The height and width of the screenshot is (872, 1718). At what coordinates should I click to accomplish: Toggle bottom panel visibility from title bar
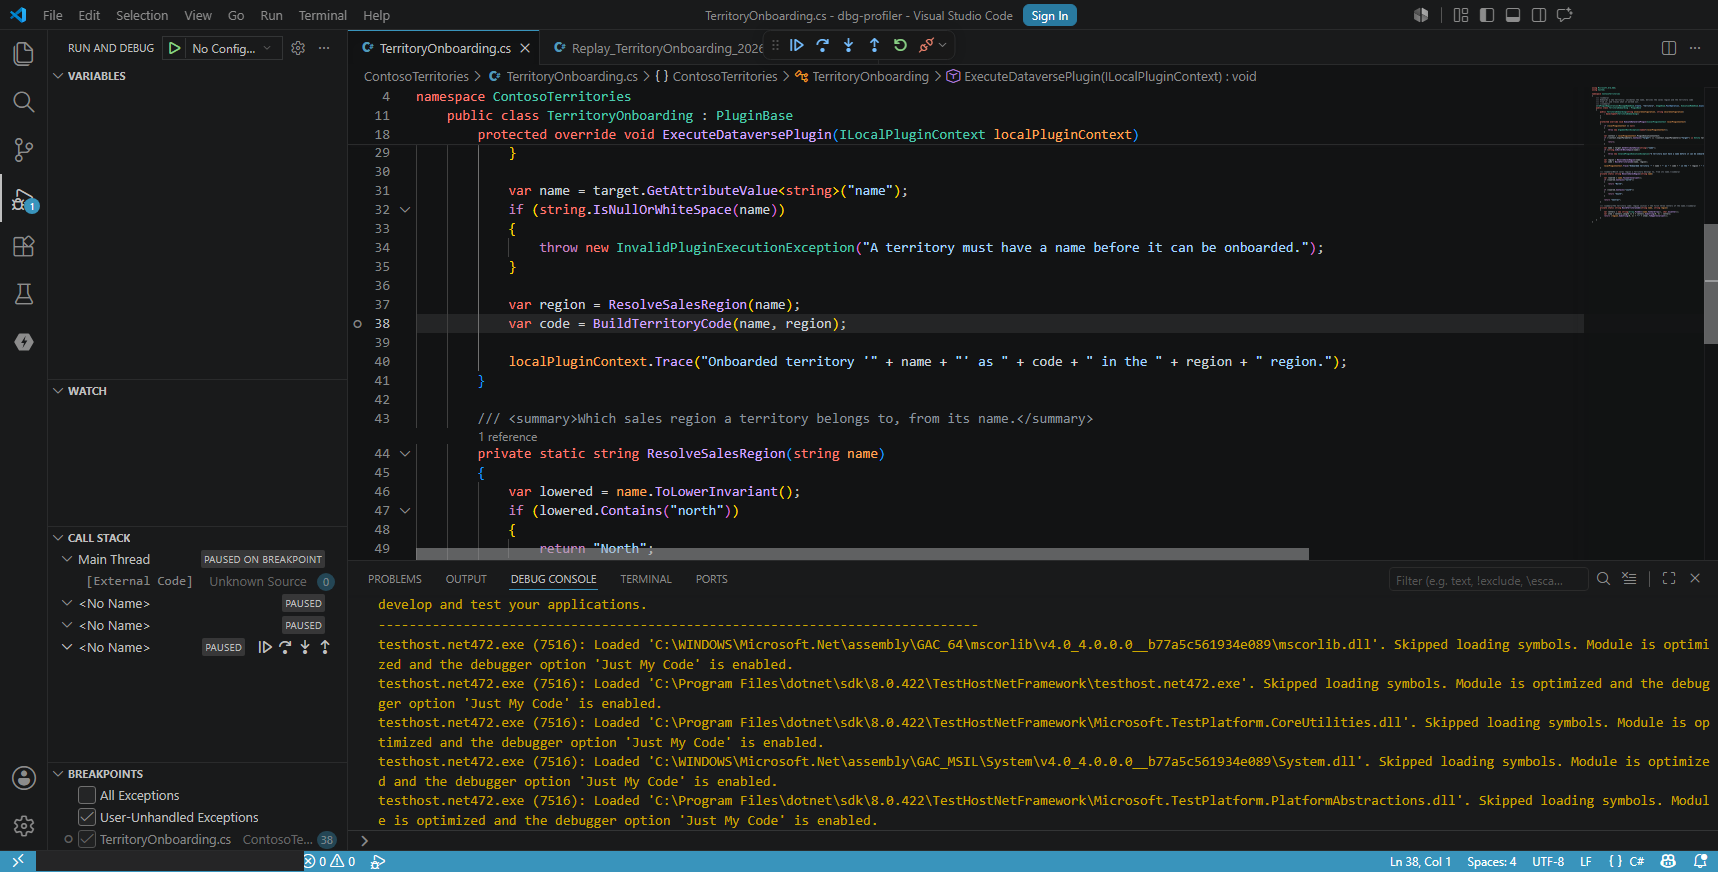pyautogui.click(x=1513, y=15)
